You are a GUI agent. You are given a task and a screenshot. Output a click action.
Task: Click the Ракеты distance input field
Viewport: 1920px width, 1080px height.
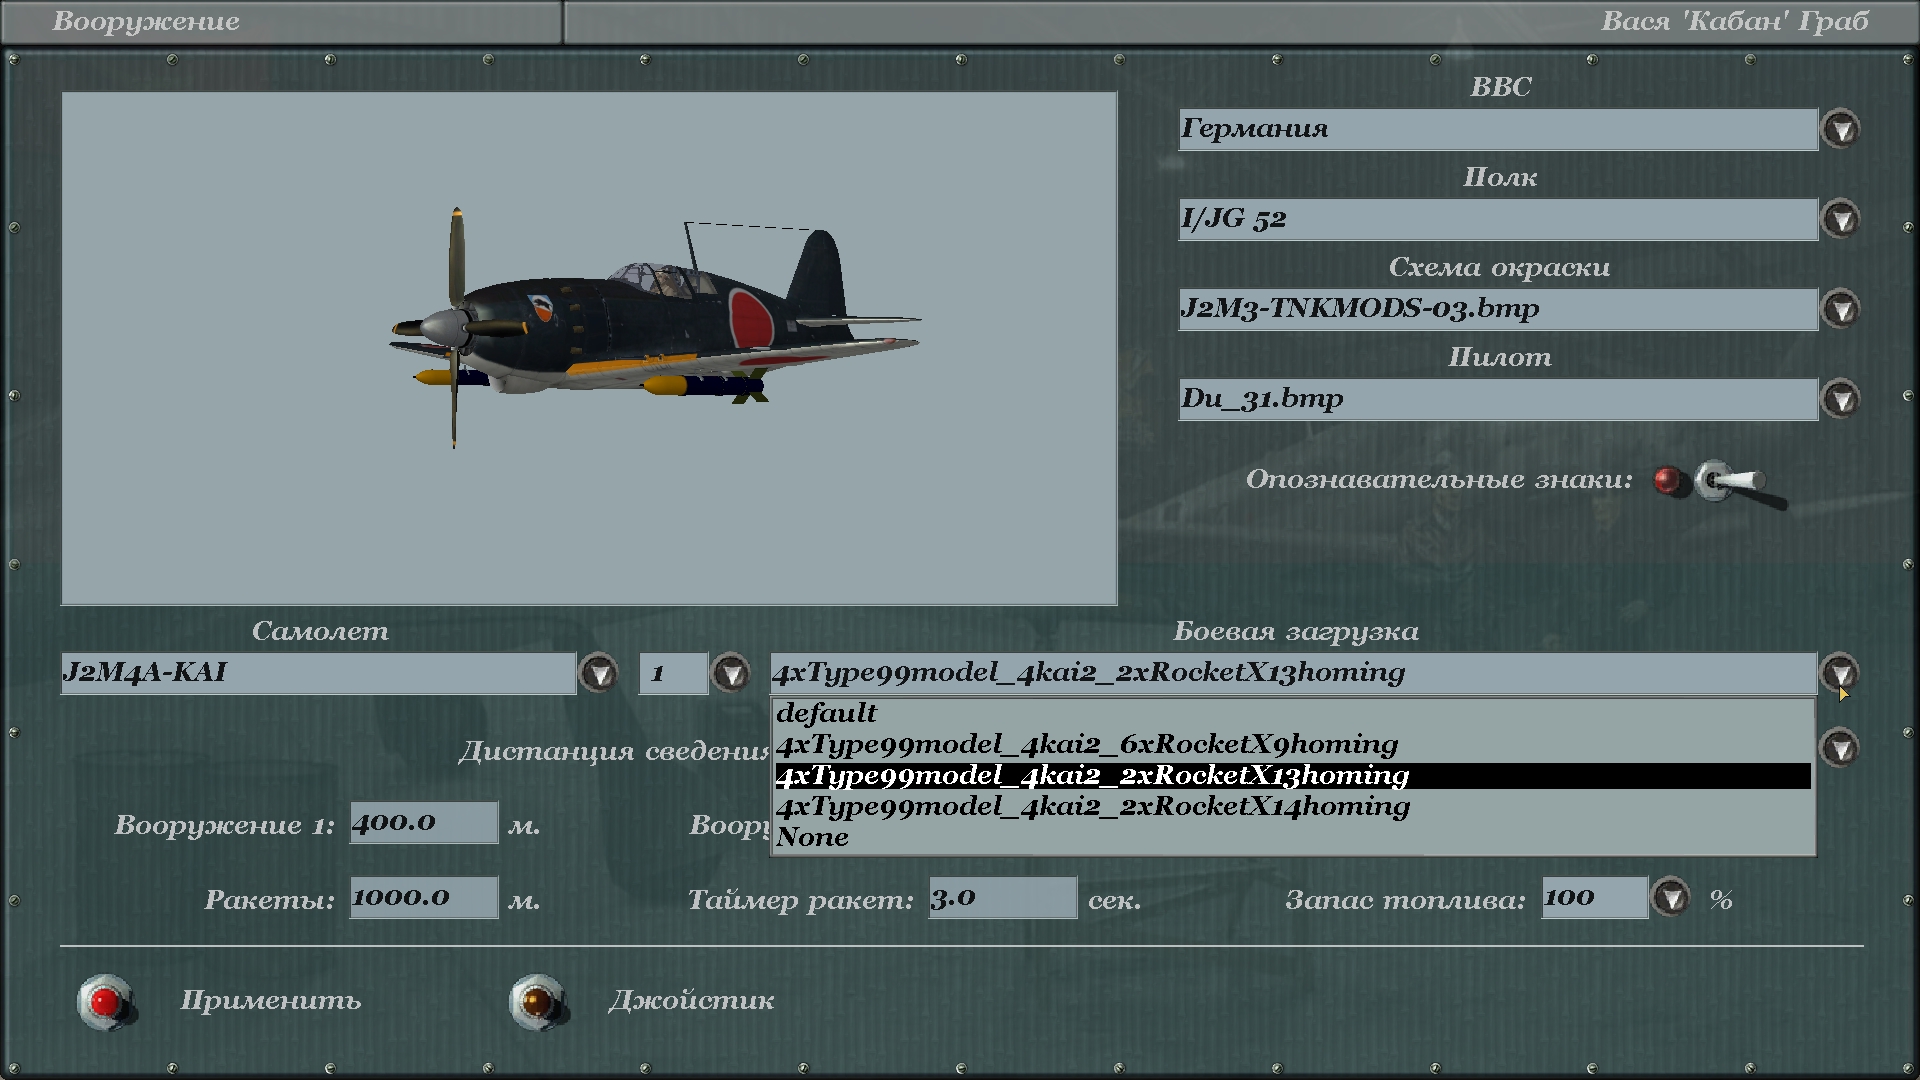[x=423, y=898]
